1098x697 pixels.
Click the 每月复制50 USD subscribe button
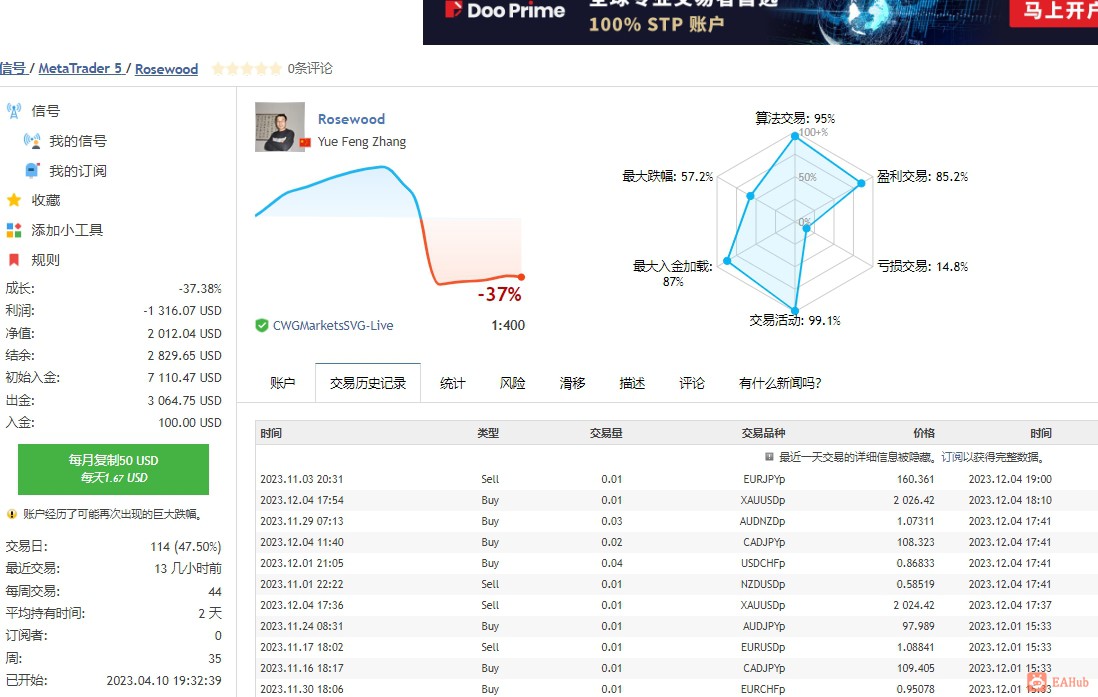point(113,469)
